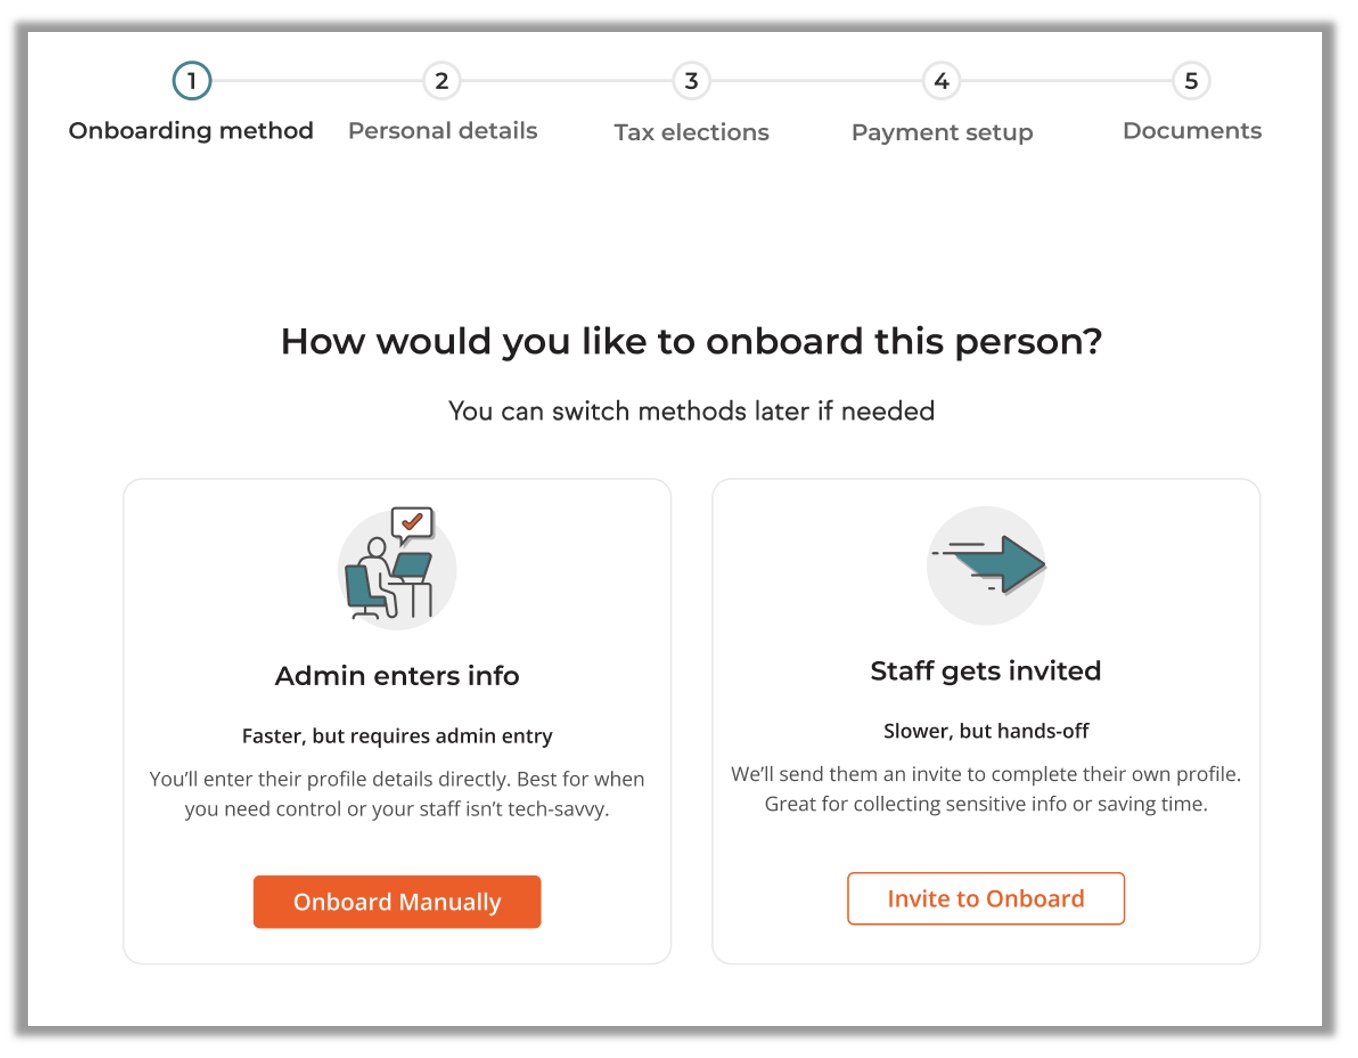Click the step 1 circle in the stepper

point(191,81)
